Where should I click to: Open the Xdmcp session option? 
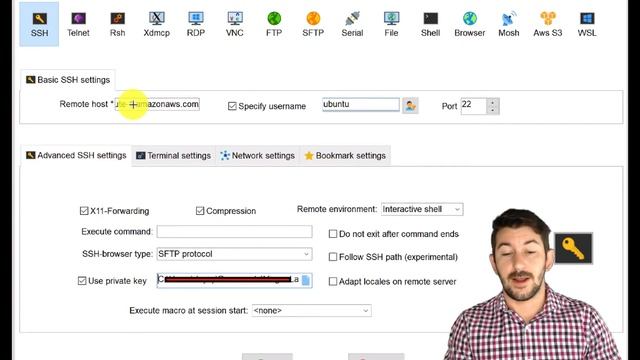pos(157,24)
